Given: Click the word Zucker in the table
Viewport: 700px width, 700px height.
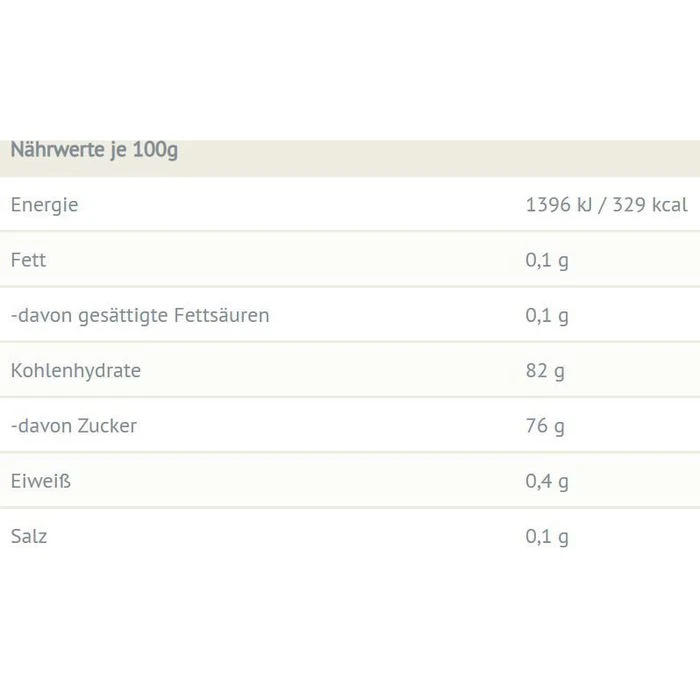Looking at the screenshot, I should [106, 426].
